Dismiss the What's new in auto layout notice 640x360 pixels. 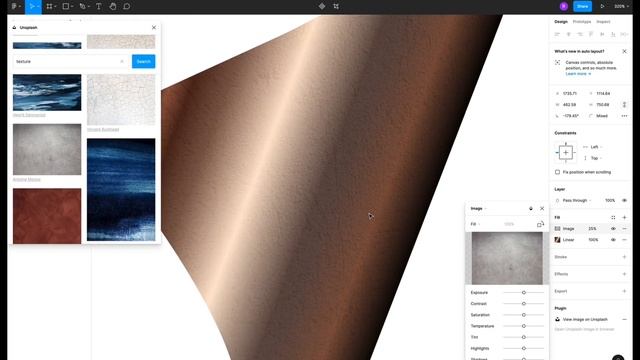tap(624, 51)
